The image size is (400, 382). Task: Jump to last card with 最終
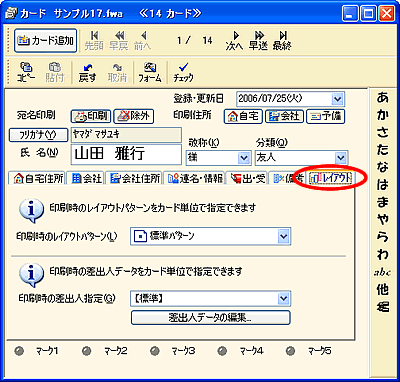point(282,41)
